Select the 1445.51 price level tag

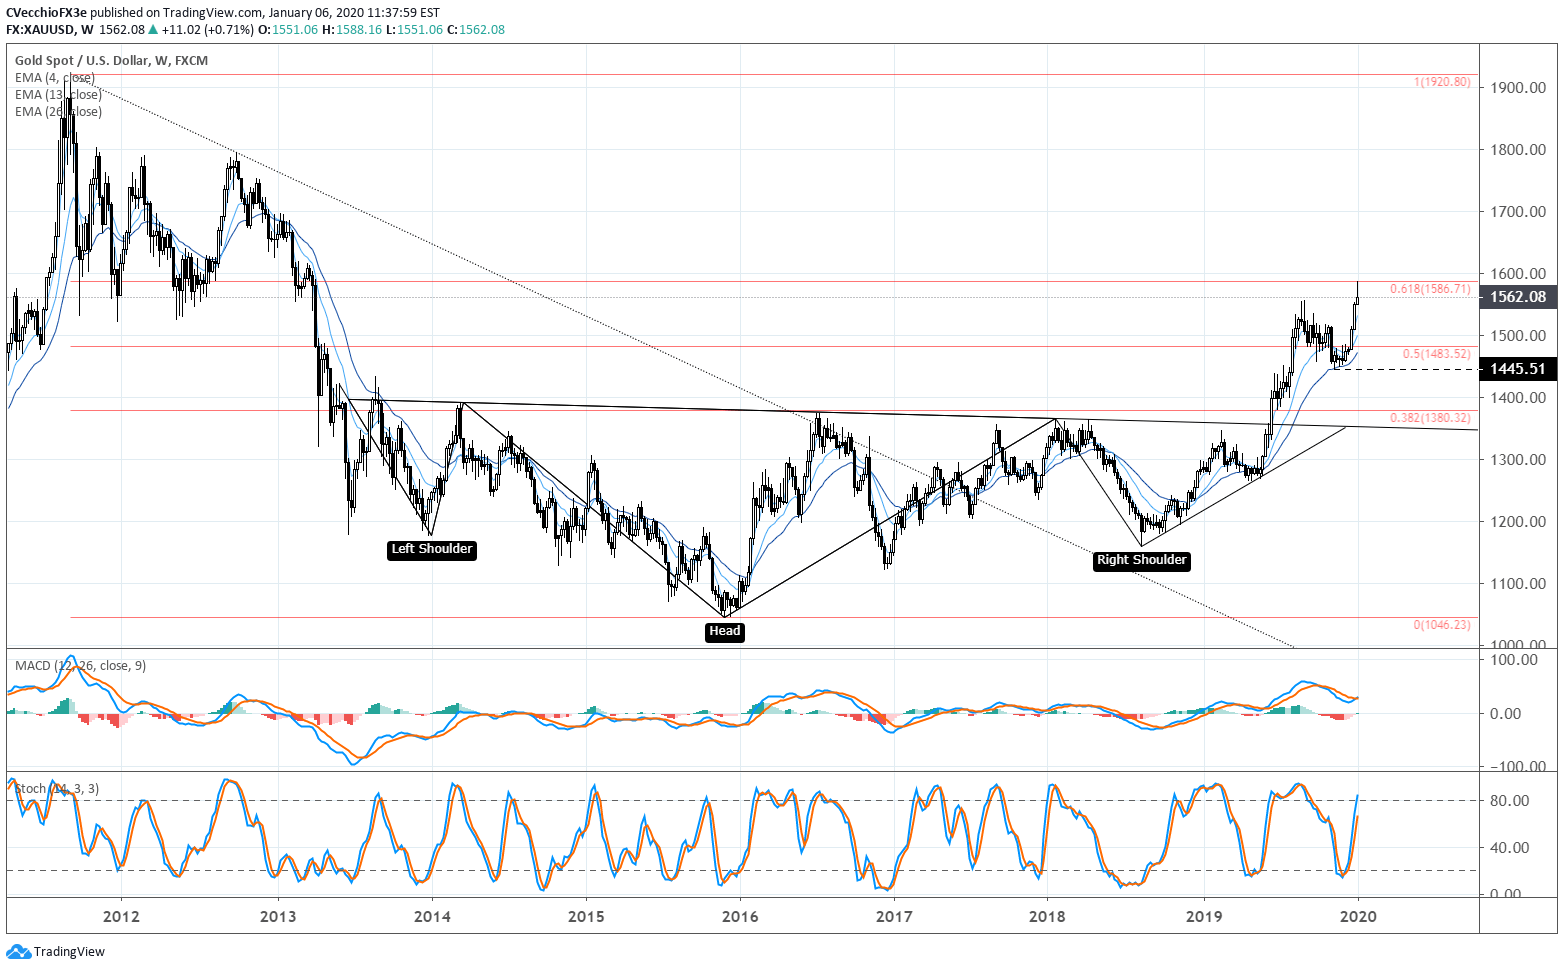click(1518, 369)
